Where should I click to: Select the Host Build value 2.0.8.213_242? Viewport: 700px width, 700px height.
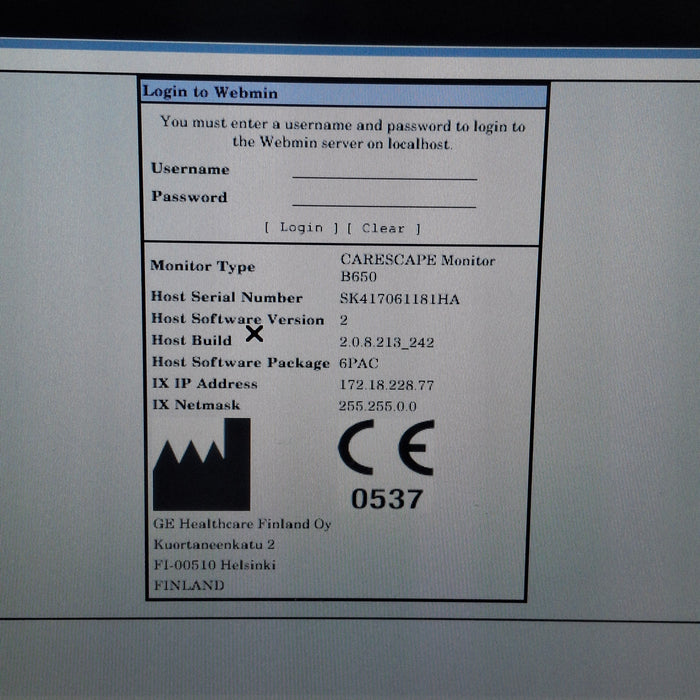[x=386, y=342]
